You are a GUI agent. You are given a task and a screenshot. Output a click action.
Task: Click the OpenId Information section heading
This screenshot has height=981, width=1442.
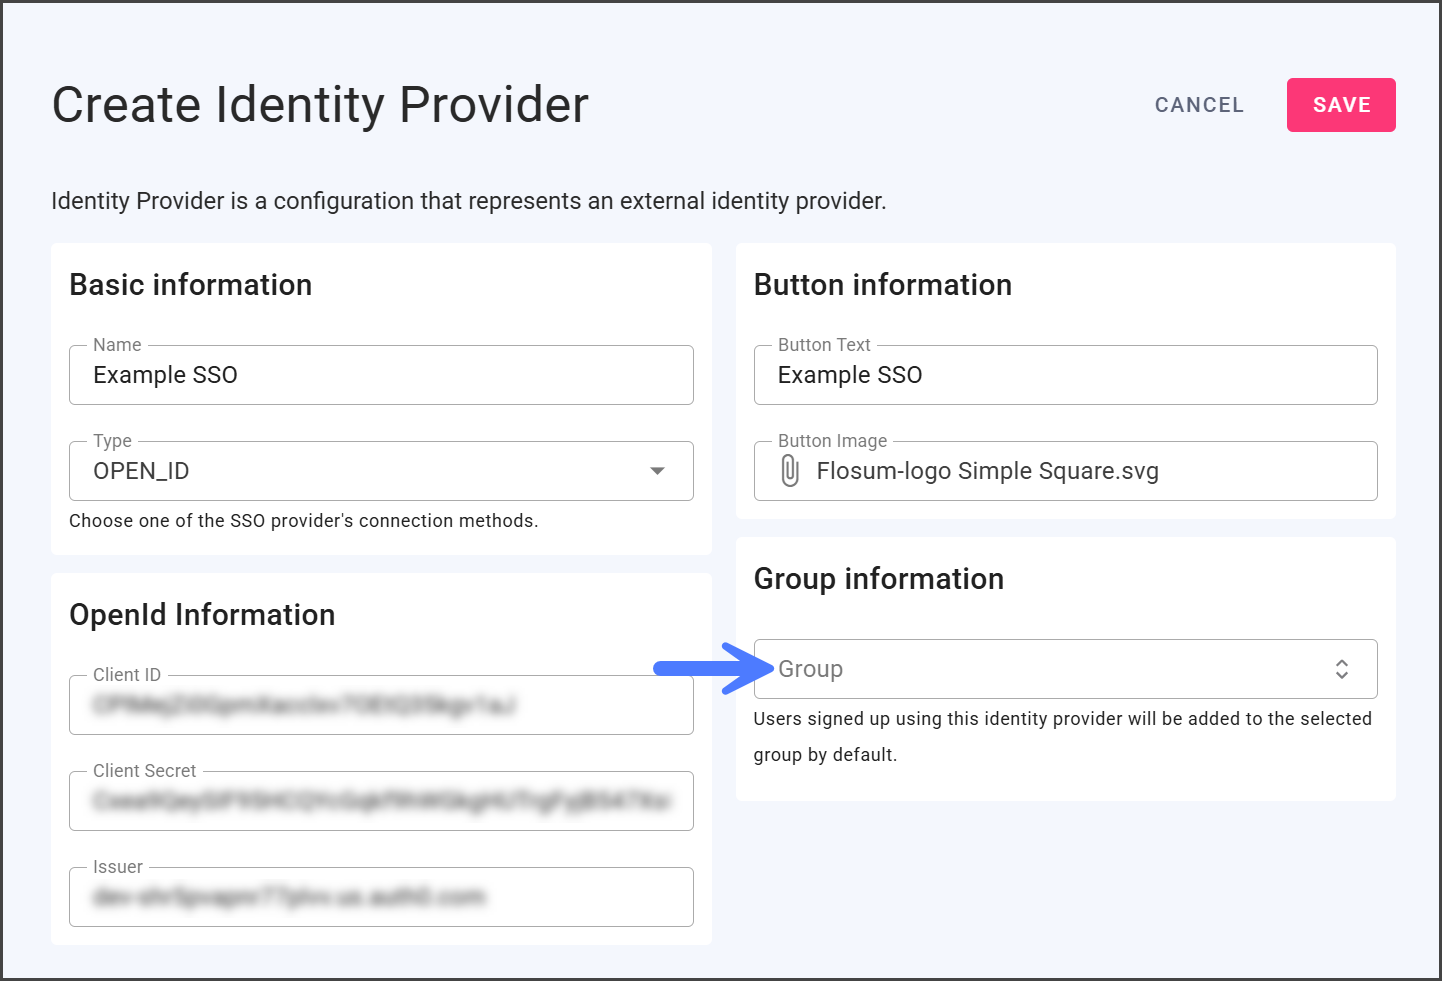[202, 615]
